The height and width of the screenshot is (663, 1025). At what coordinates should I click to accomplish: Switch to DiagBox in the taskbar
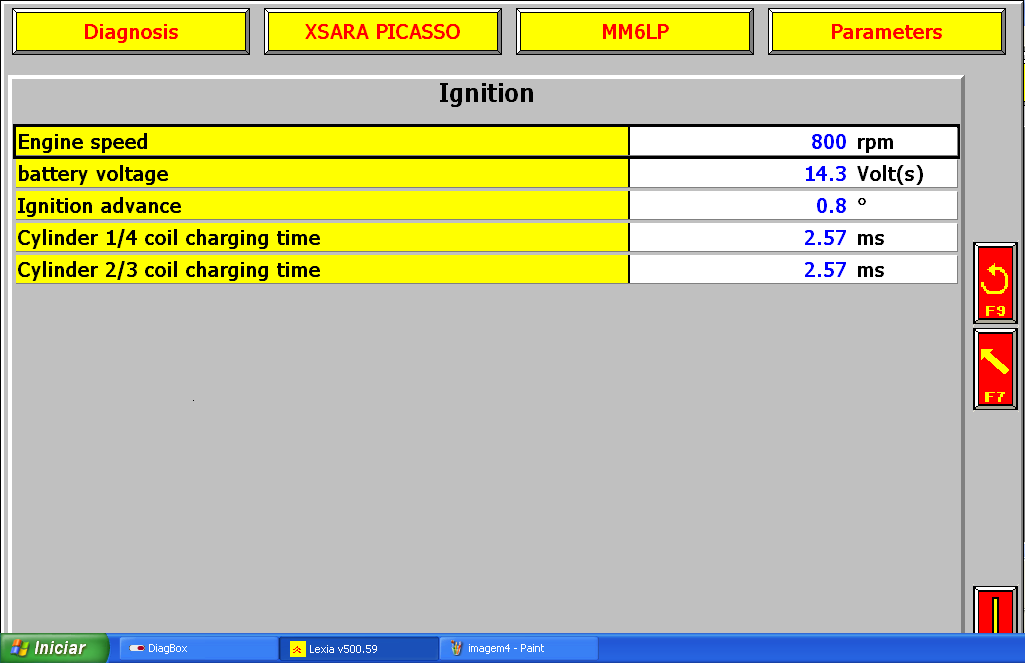pyautogui.click(x=198, y=648)
